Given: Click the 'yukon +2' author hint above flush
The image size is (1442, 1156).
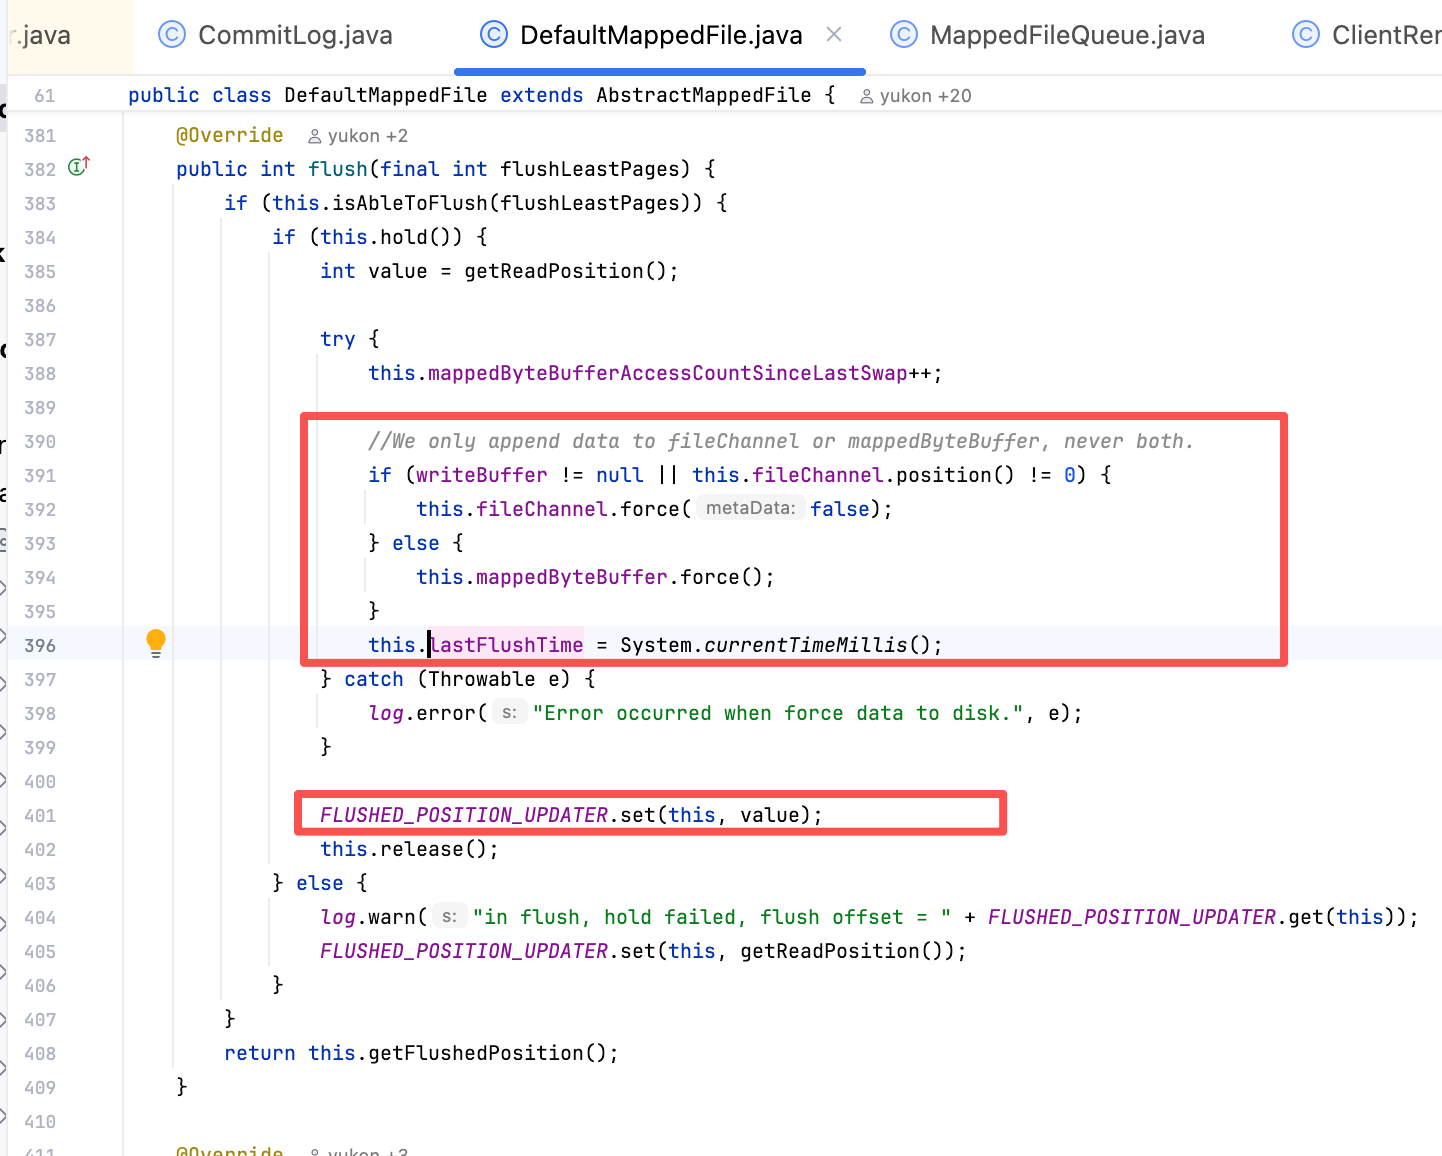Looking at the screenshot, I should coord(358,136).
